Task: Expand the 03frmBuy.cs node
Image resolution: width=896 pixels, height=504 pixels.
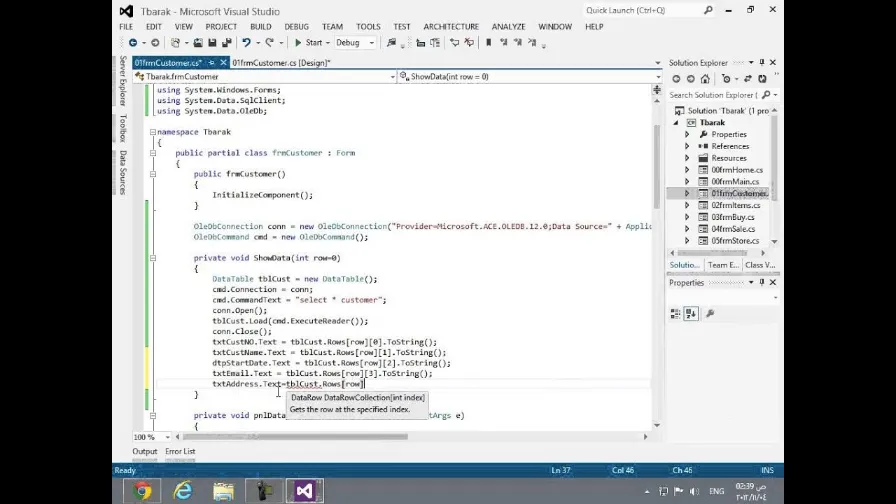Action: click(x=687, y=217)
